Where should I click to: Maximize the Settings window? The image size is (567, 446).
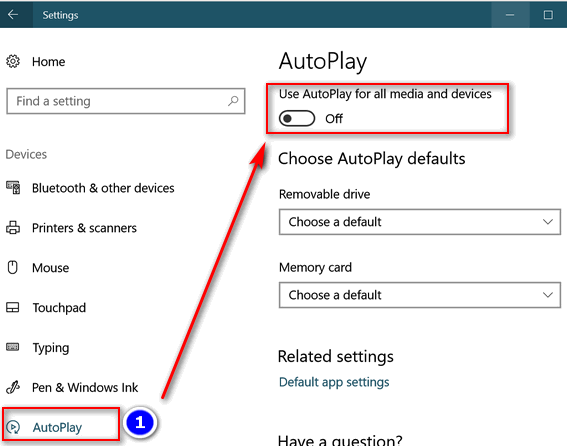tap(548, 14)
